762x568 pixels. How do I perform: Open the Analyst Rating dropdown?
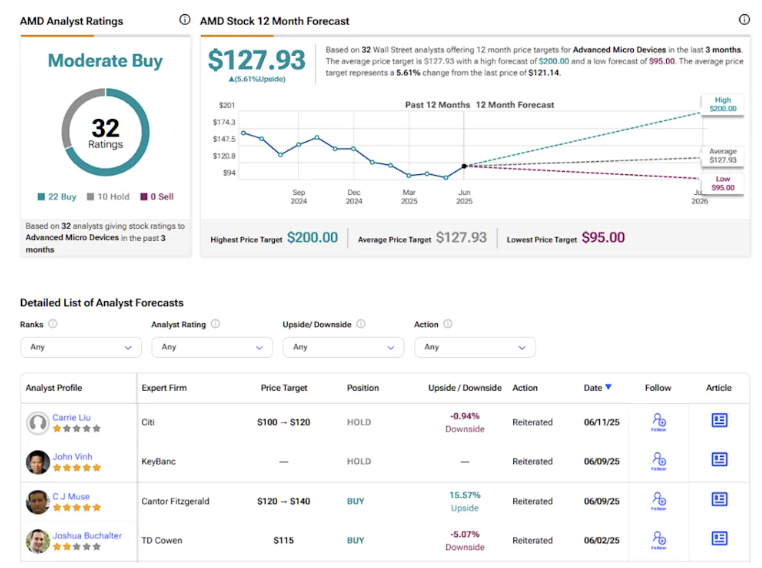point(212,347)
